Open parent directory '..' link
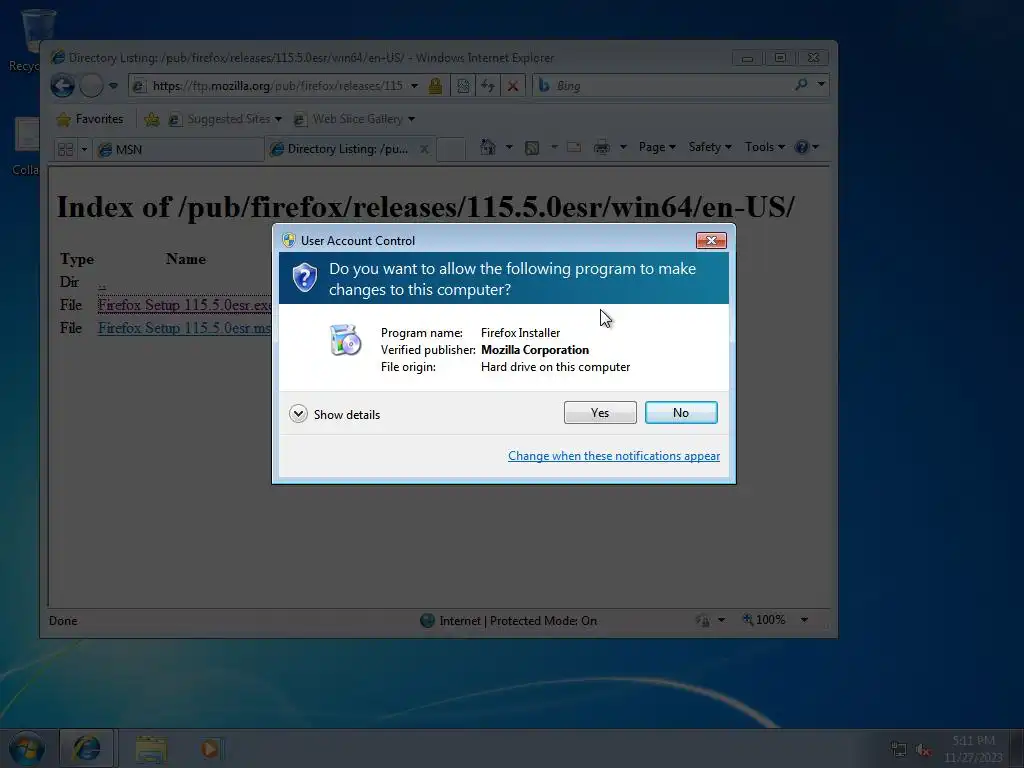Viewport: 1024px width, 768px height. (x=102, y=283)
